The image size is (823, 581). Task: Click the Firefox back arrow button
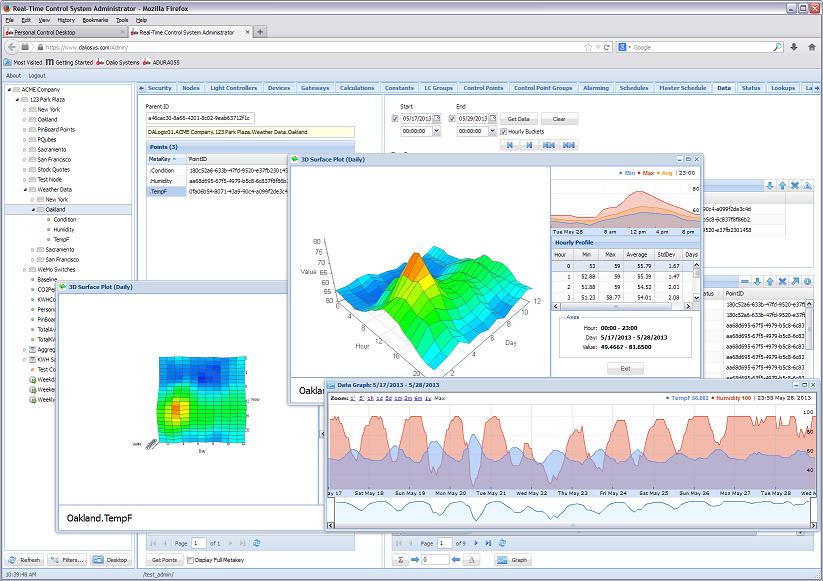point(12,47)
